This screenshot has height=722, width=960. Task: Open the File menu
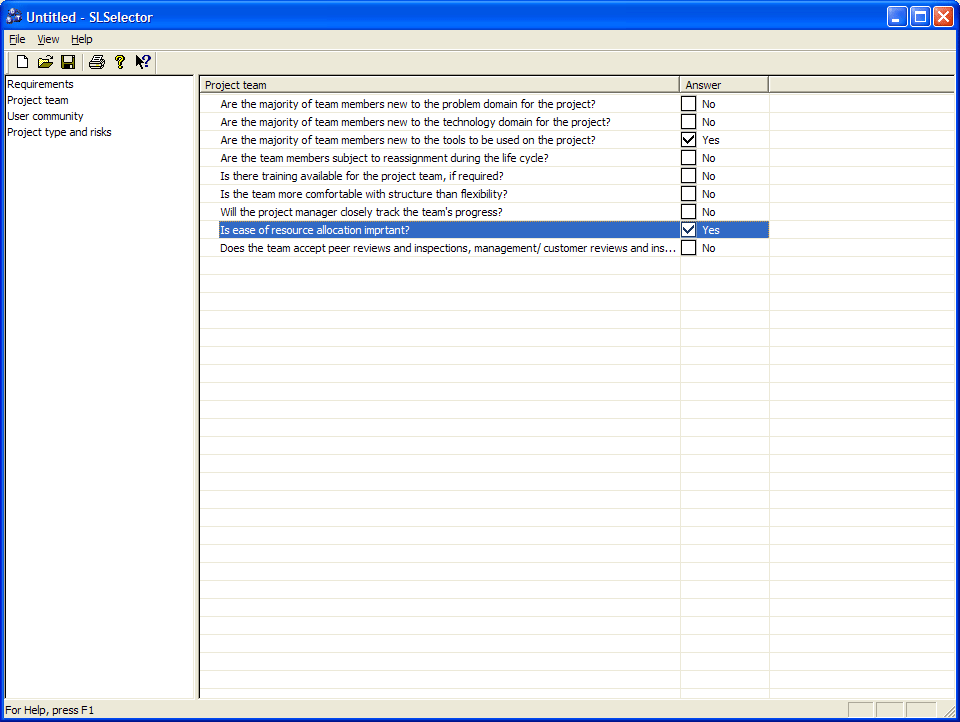pos(17,39)
